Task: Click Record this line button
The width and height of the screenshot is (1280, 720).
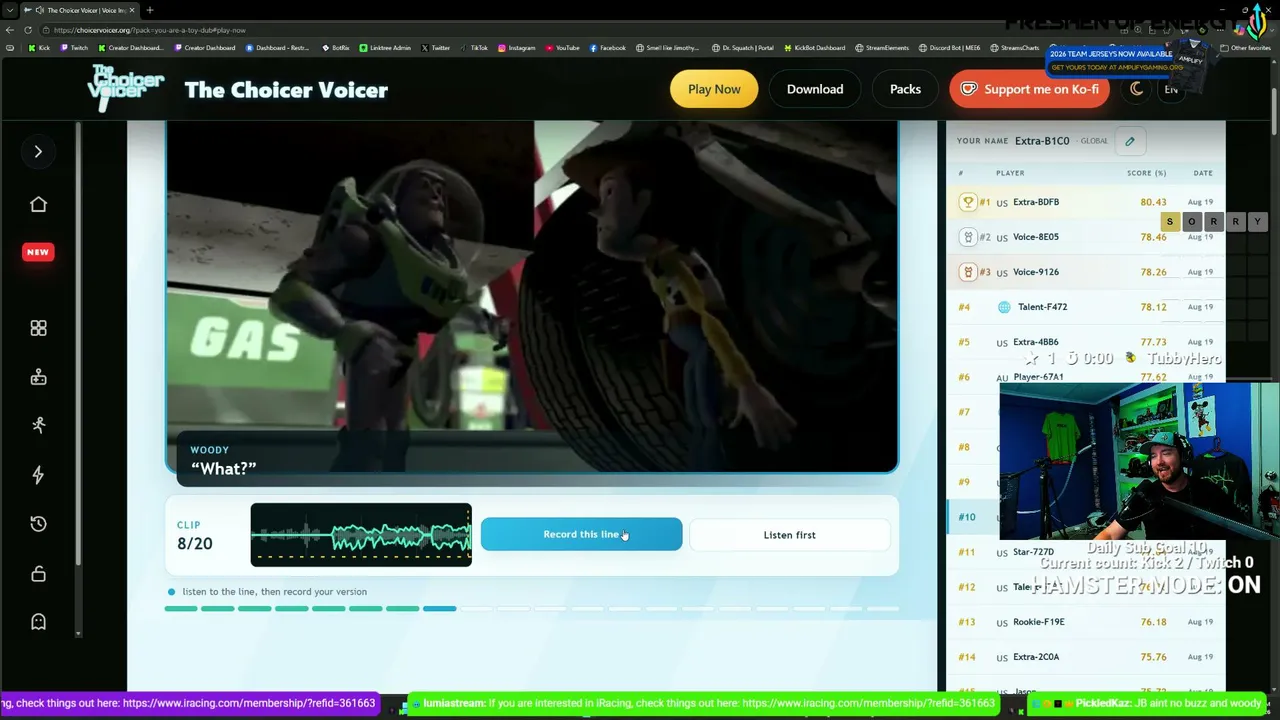Action: pyautogui.click(x=581, y=535)
